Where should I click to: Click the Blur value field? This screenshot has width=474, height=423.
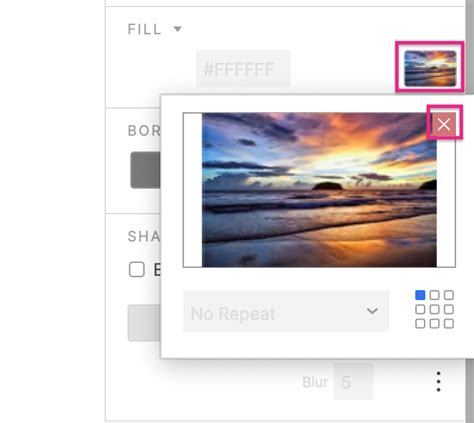point(353,382)
